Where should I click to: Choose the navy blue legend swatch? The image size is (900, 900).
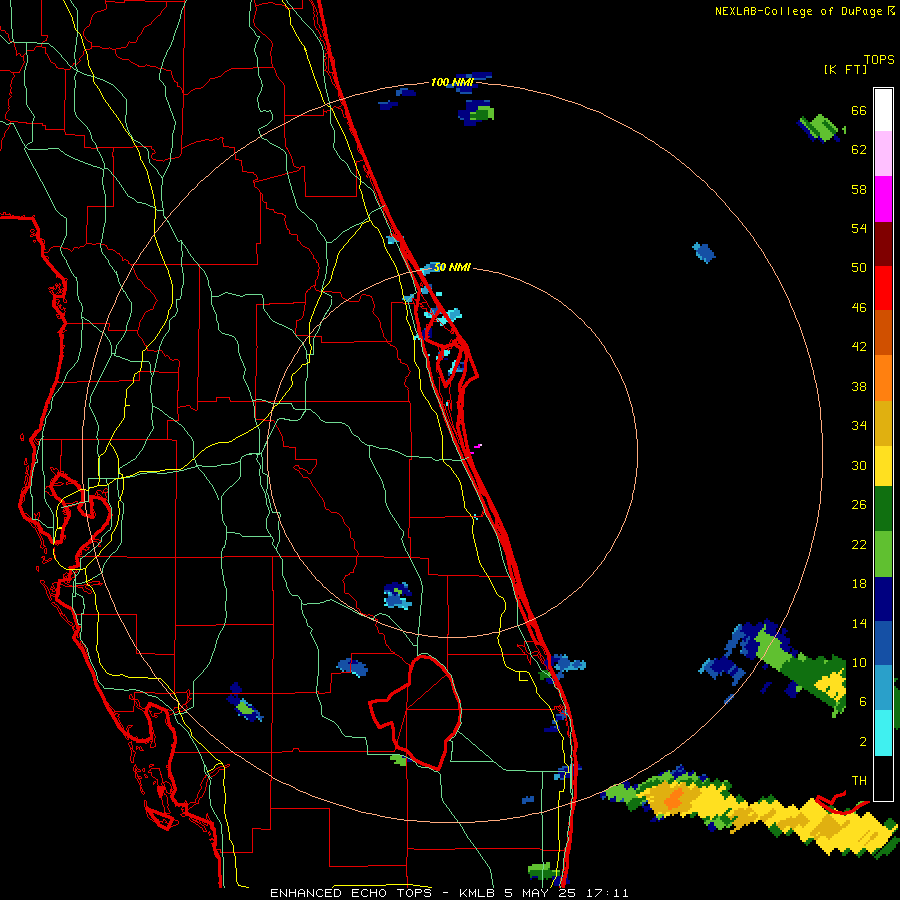(883, 599)
